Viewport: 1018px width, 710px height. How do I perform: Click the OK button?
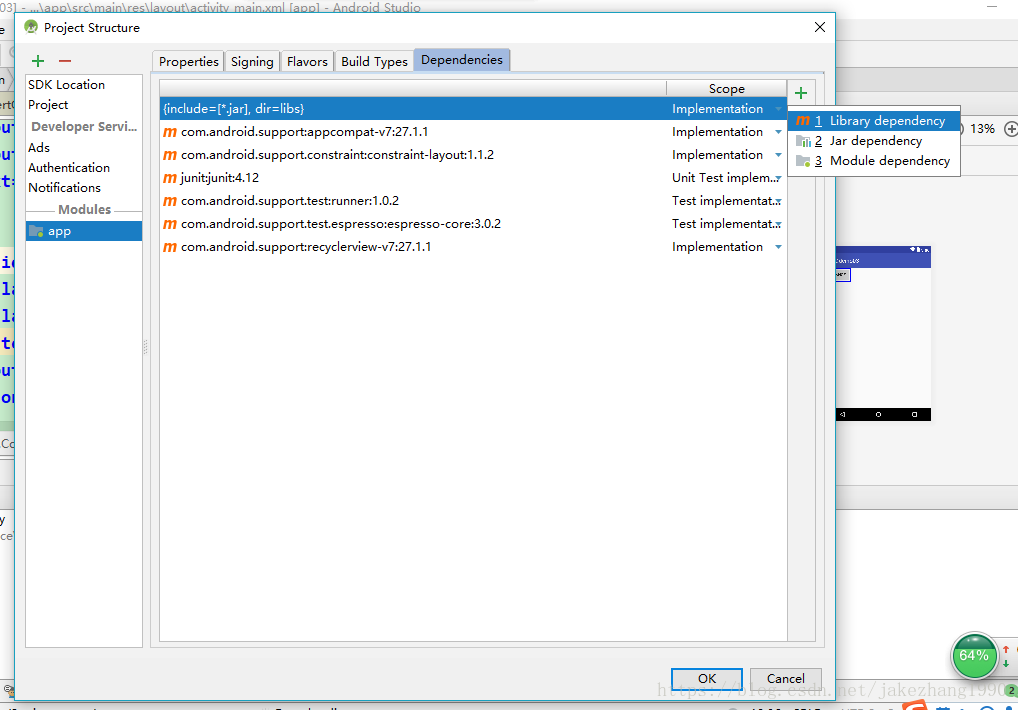(706, 678)
